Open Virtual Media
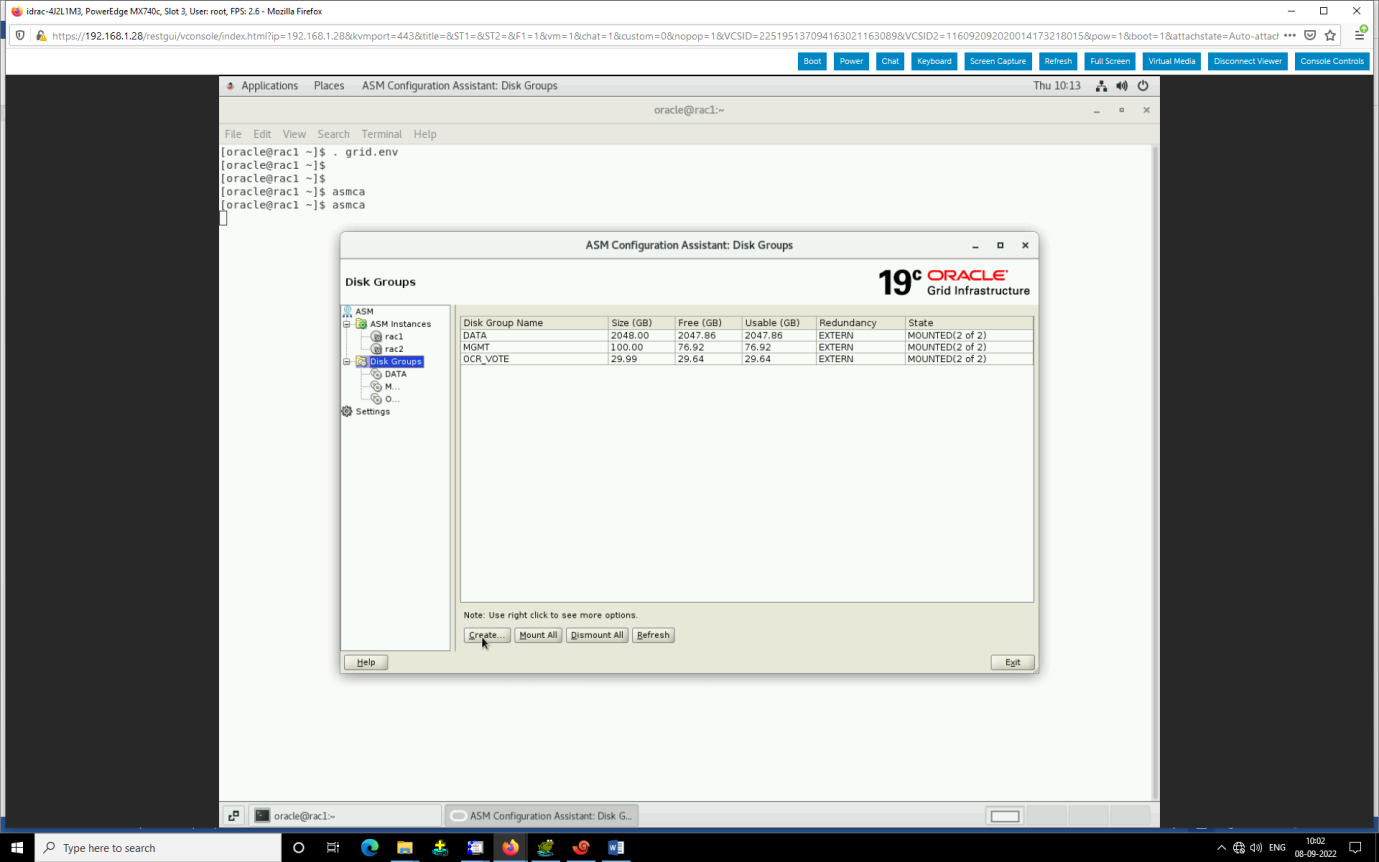The height and width of the screenshot is (862, 1379). pyautogui.click(x=1171, y=61)
